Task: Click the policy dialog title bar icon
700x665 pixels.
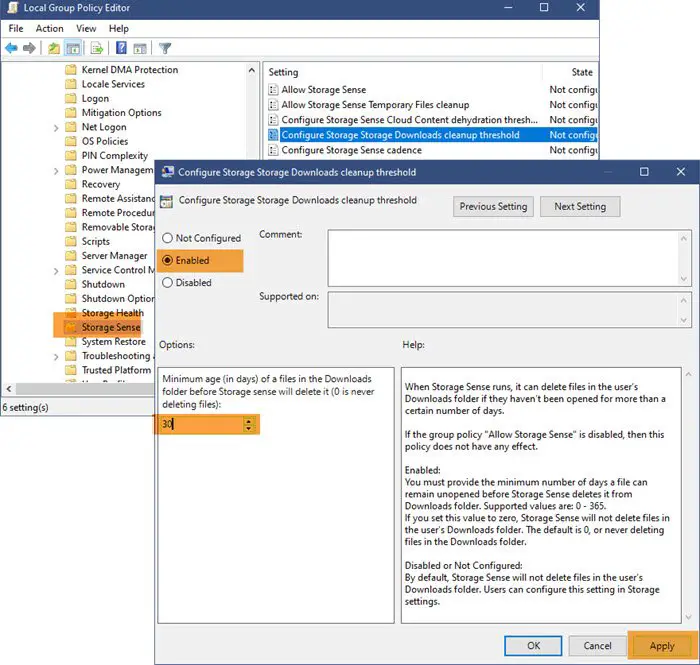Action: point(168,172)
